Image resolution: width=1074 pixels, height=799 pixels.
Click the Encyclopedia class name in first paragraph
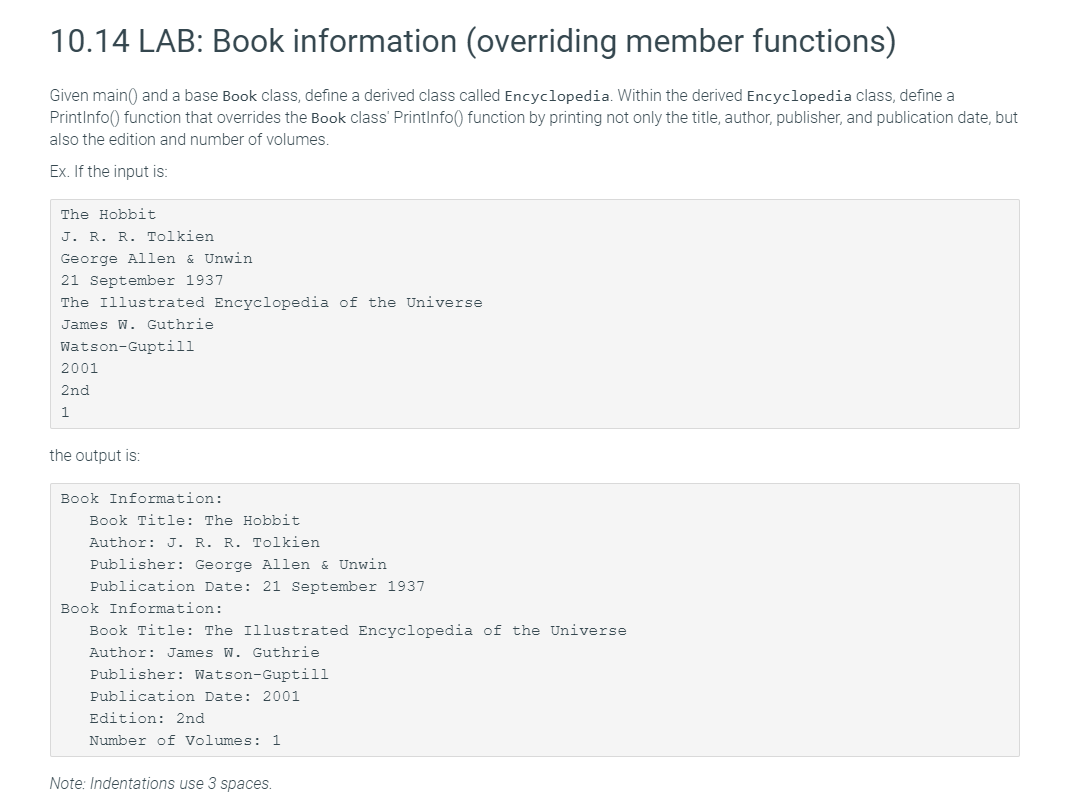[x=558, y=96]
